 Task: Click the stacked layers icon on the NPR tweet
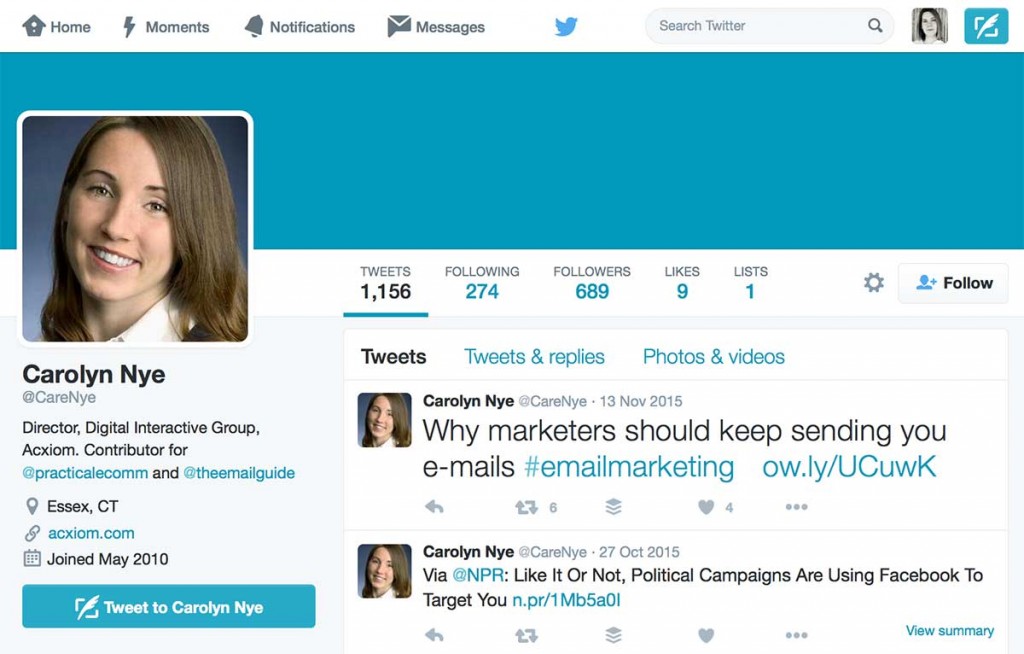[x=613, y=634]
